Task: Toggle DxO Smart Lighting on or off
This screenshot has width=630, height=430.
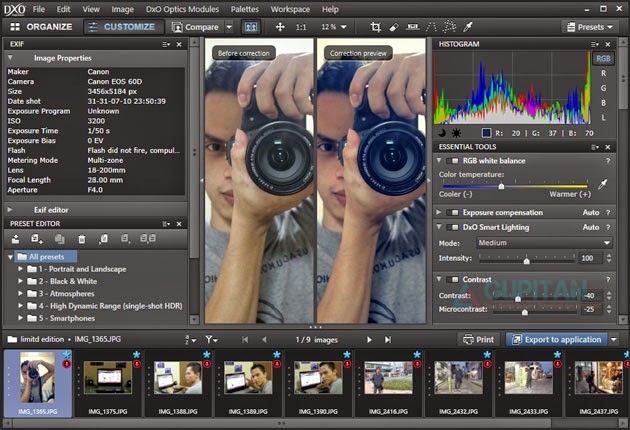Action: [x=454, y=227]
